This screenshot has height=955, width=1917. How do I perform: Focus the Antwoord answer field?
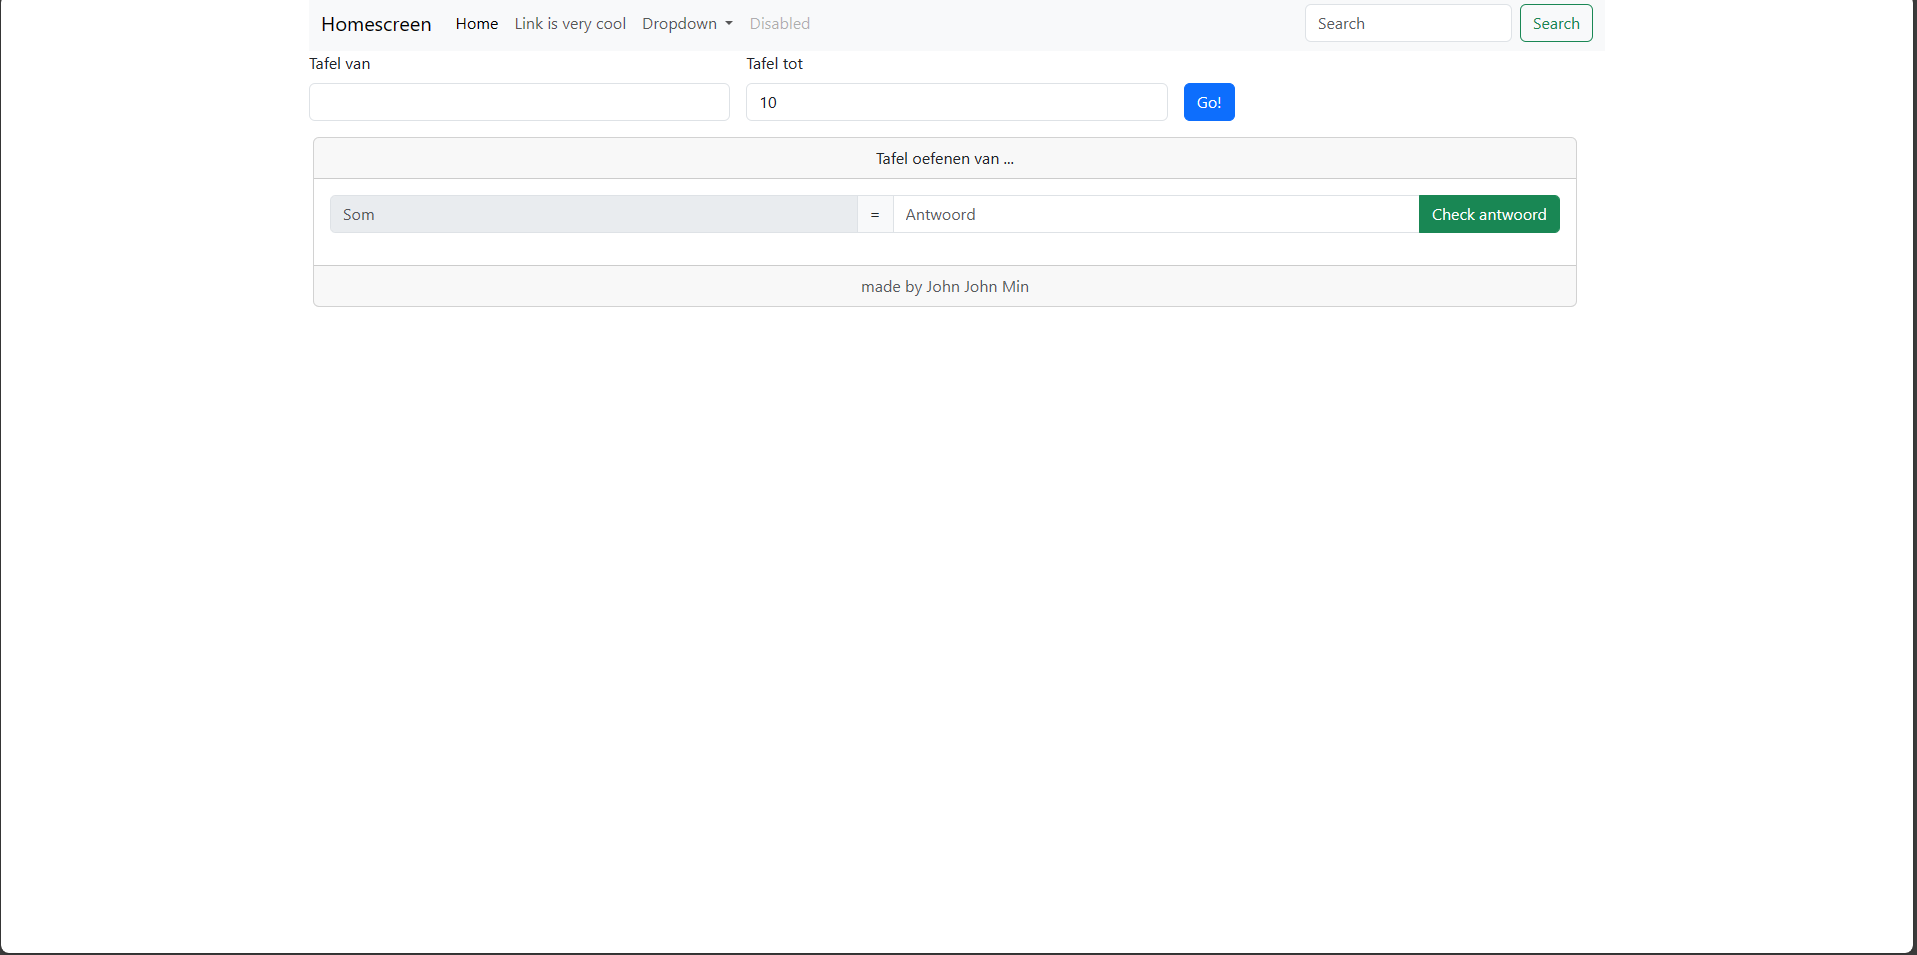1156,214
